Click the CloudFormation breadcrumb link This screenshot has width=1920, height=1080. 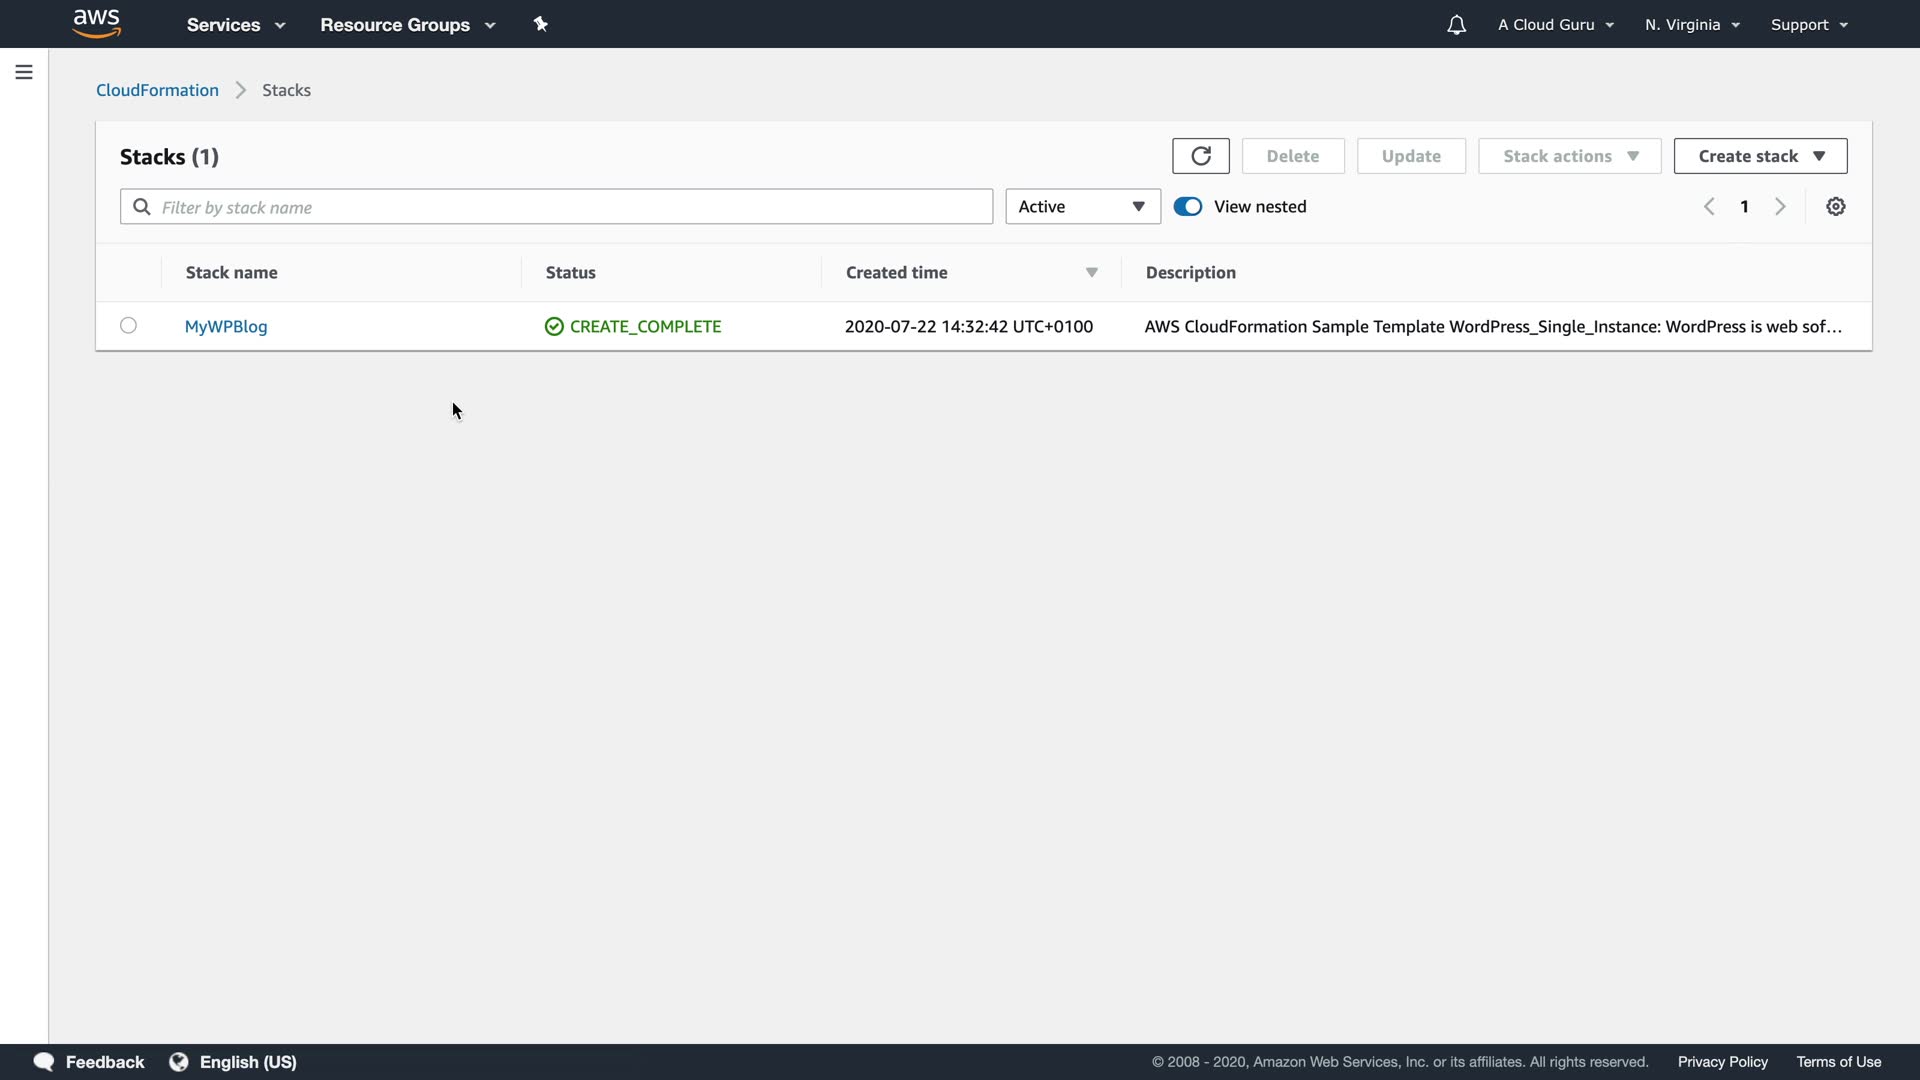click(157, 90)
